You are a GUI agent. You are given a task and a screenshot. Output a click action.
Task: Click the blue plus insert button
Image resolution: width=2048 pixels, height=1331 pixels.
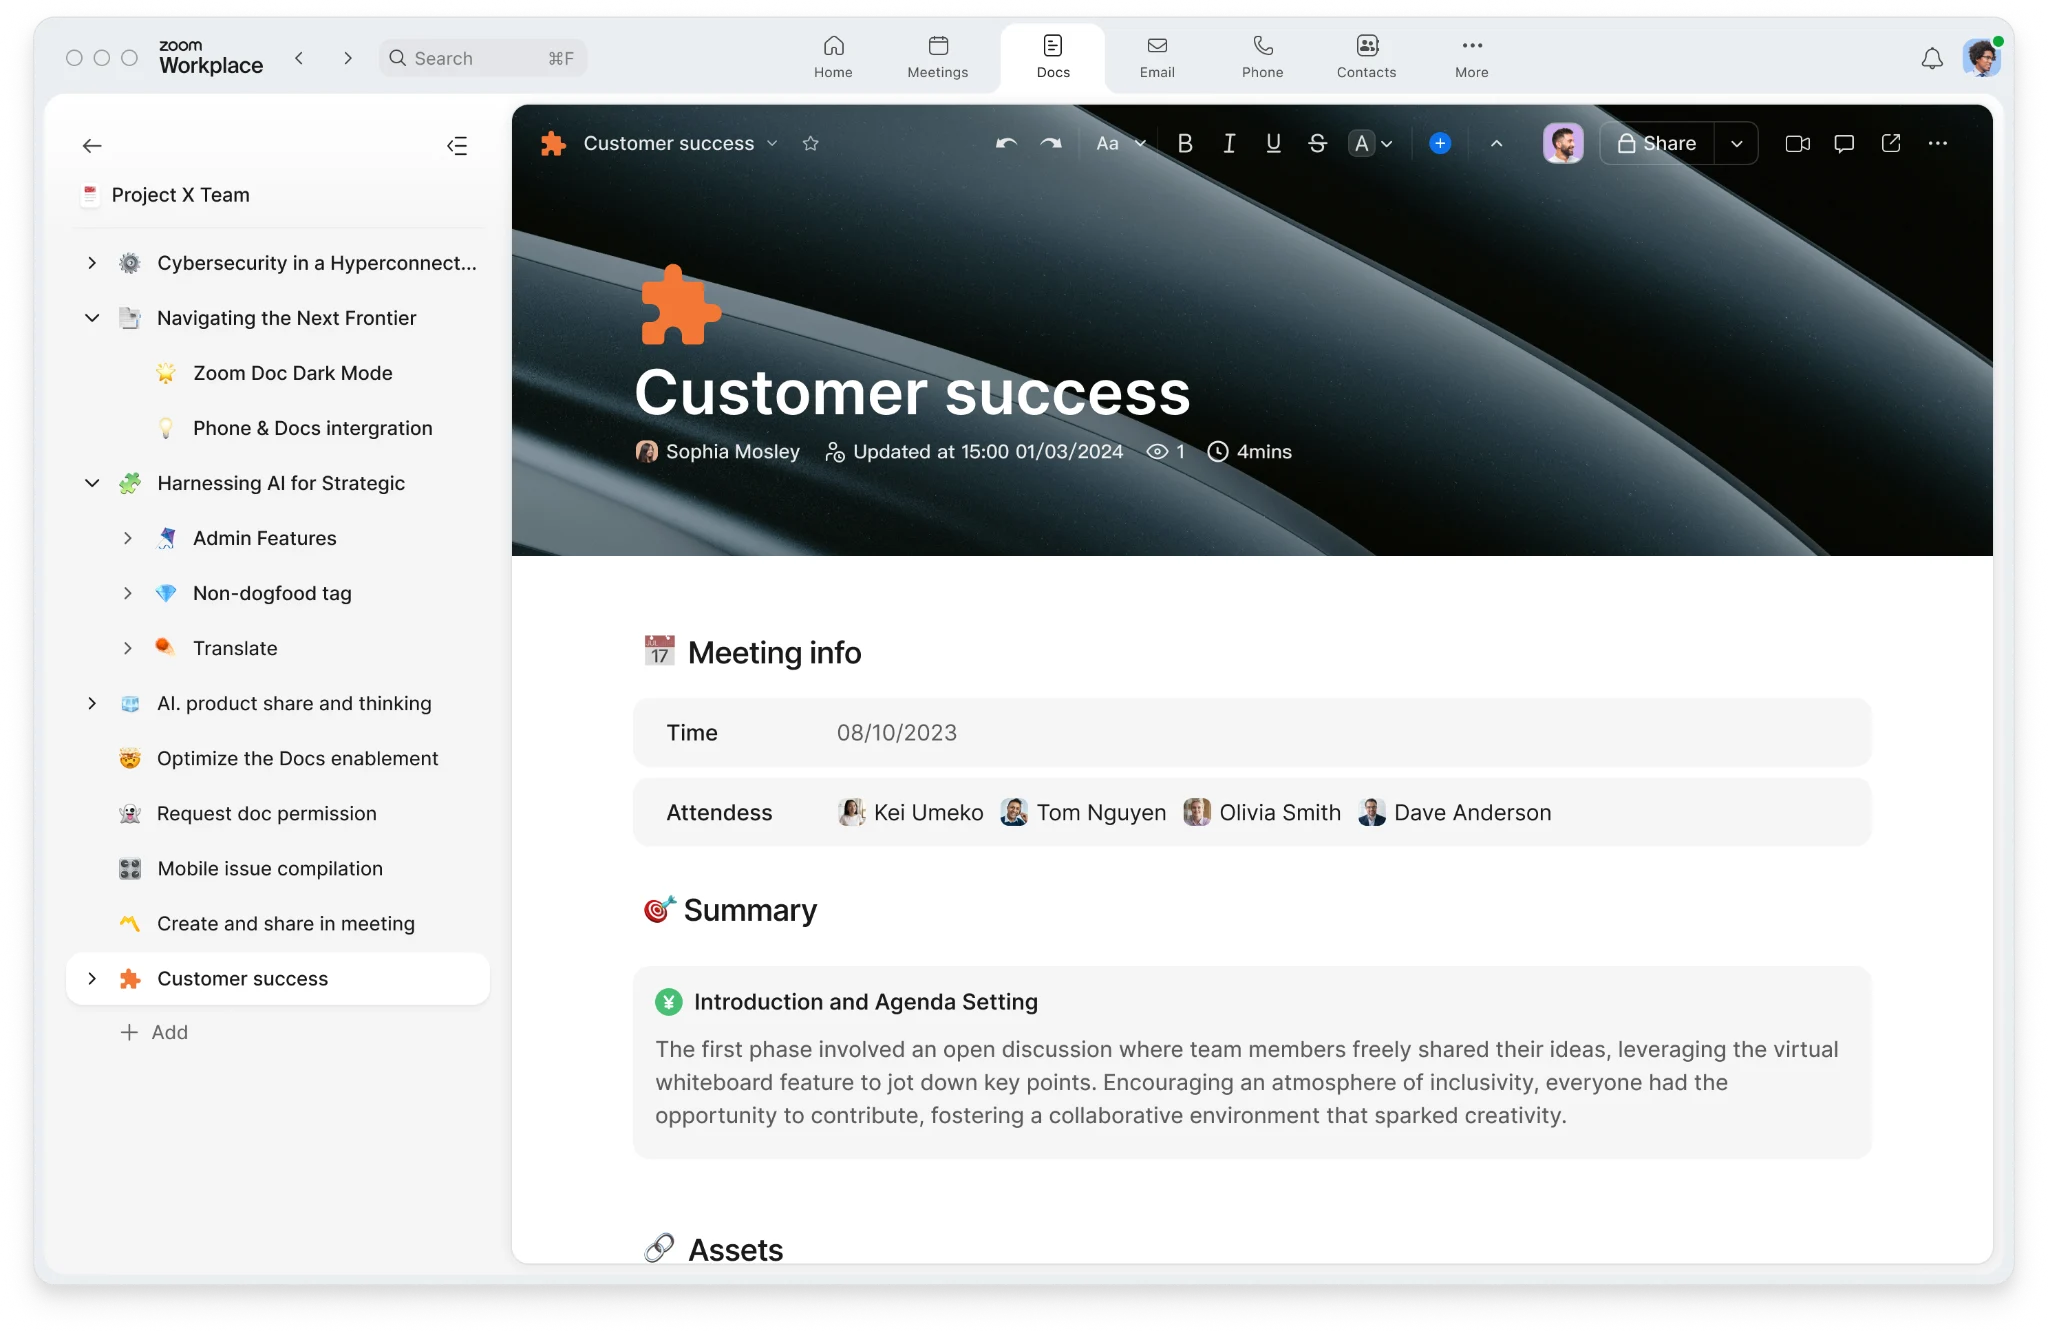tap(1440, 143)
